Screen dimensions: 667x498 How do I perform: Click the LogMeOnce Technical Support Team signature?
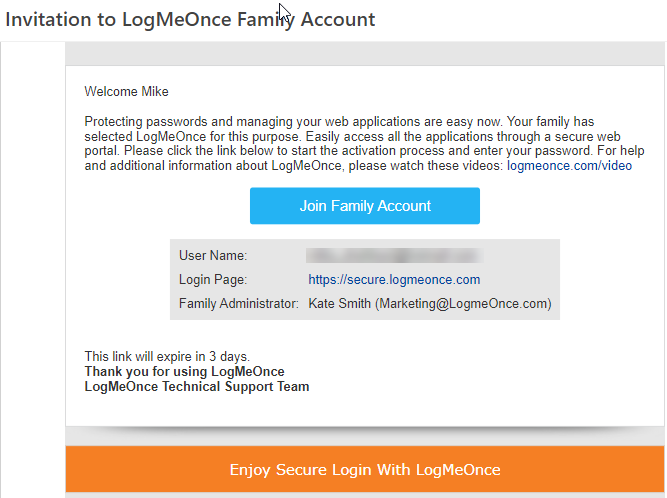click(x=197, y=387)
